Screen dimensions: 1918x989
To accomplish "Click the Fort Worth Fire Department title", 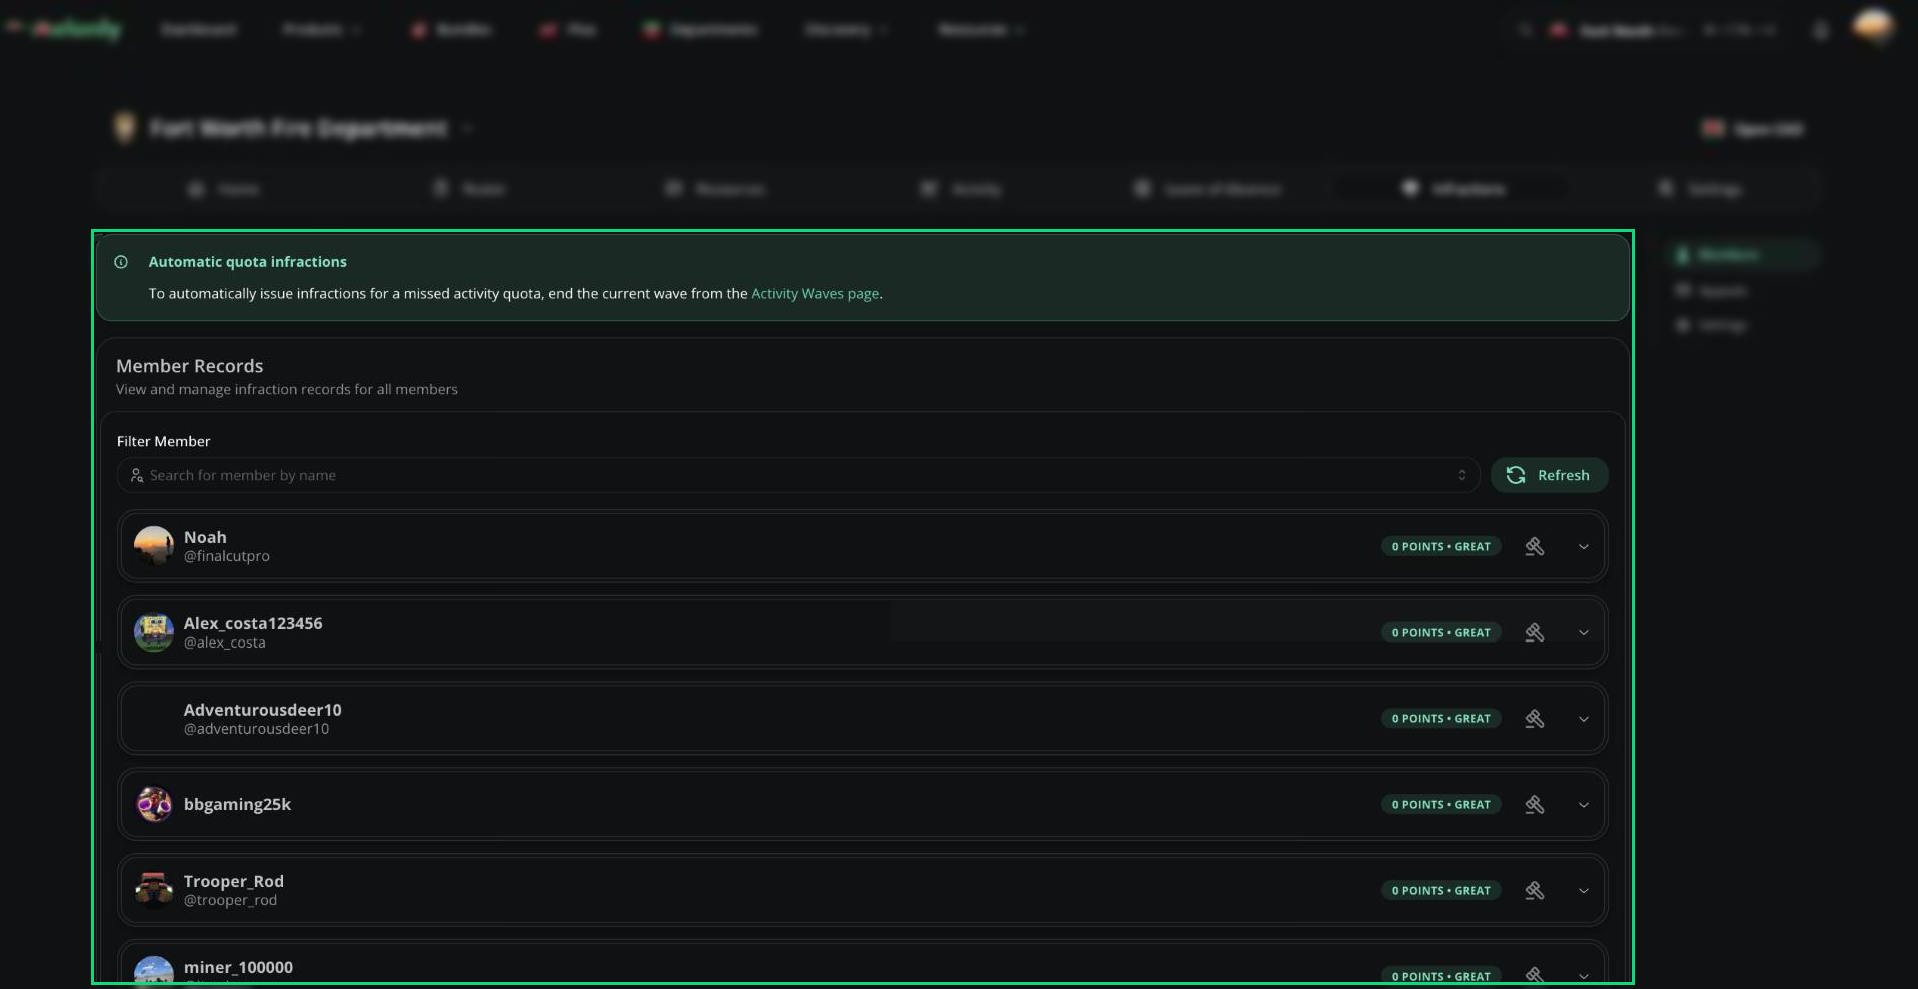I will pyautogui.click(x=298, y=128).
